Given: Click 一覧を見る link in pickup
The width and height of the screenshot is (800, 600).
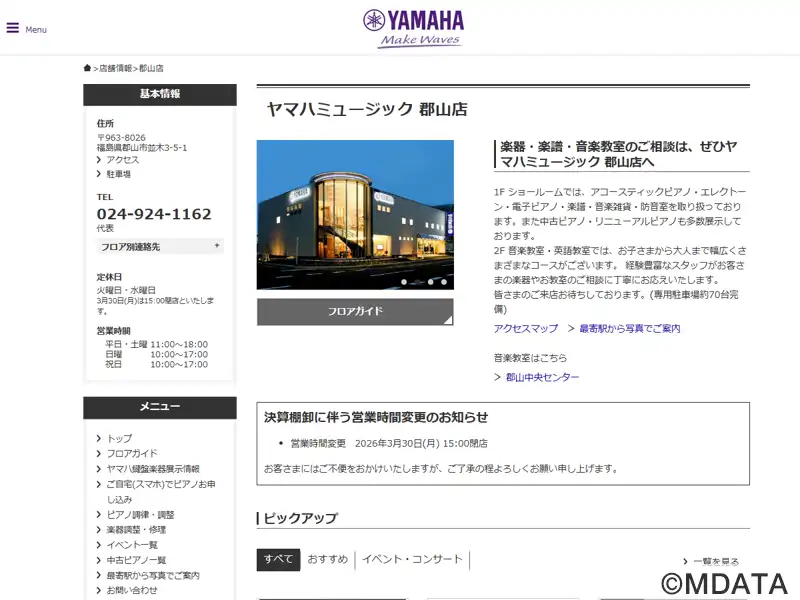Looking at the screenshot, I should [716, 561].
